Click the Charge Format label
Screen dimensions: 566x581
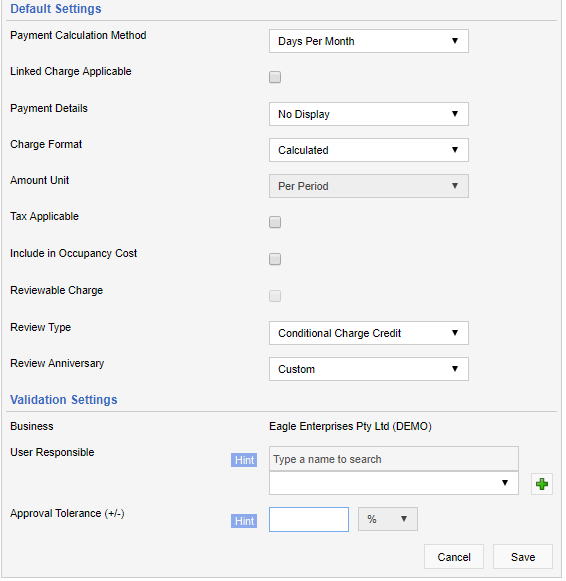[x=46, y=145]
